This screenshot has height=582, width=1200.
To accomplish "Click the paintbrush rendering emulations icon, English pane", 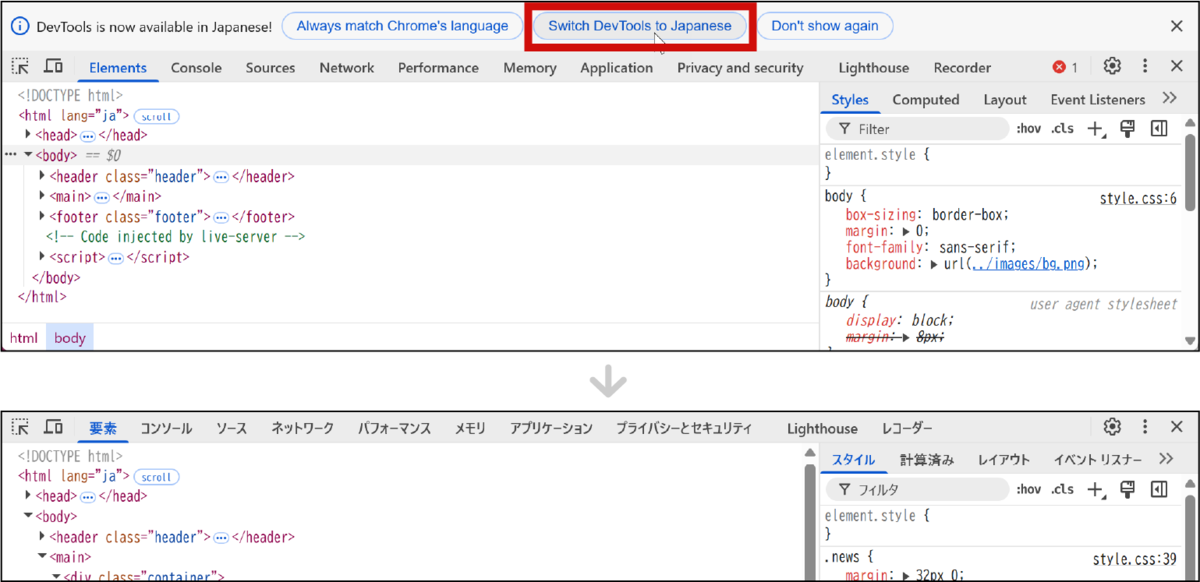I will (x=1128, y=128).
